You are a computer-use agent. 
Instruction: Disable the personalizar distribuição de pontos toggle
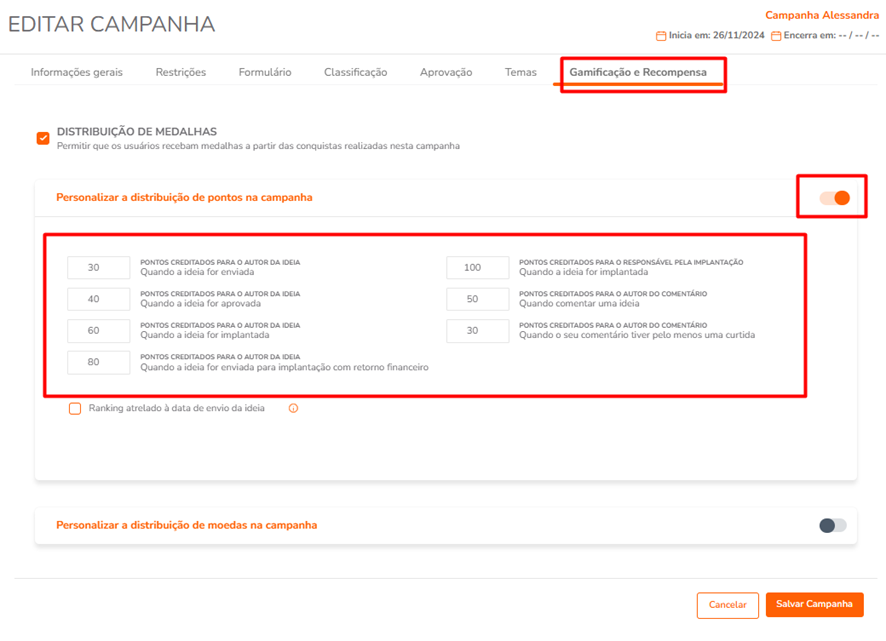pos(835,198)
